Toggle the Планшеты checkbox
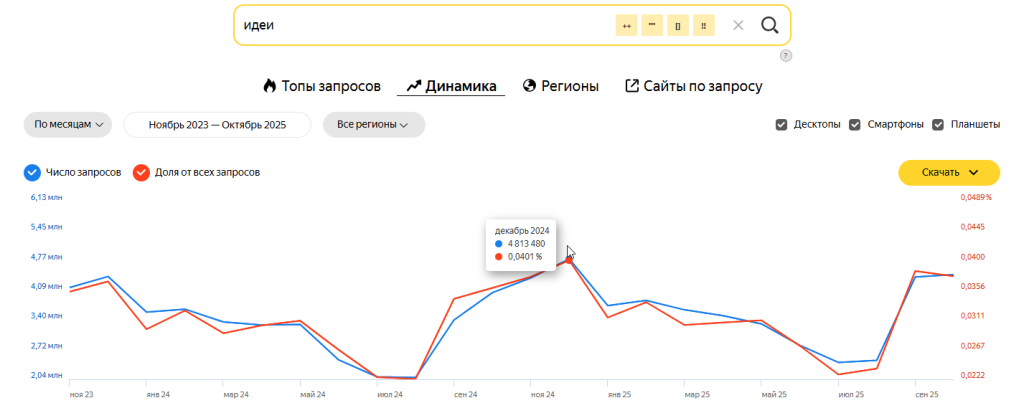This screenshot has height=408, width=1024. [x=938, y=125]
